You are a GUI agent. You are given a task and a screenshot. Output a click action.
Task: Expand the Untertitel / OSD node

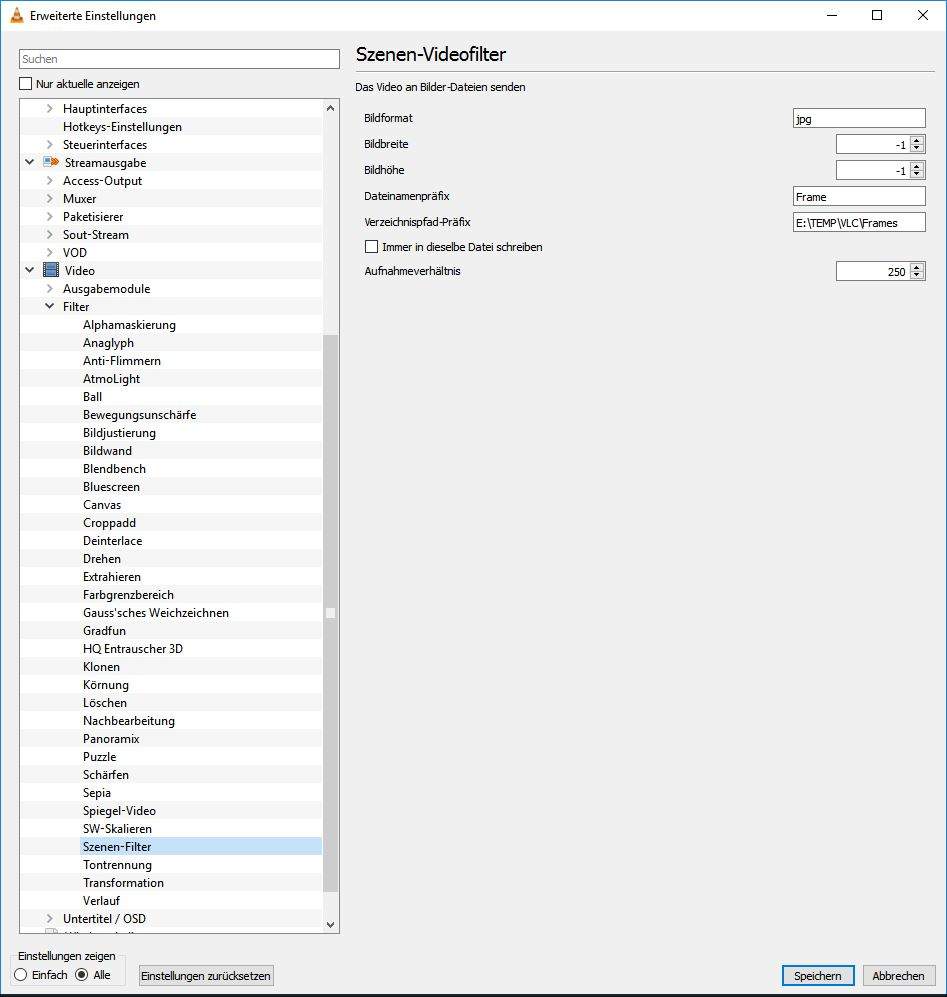click(x=49, y=918)
